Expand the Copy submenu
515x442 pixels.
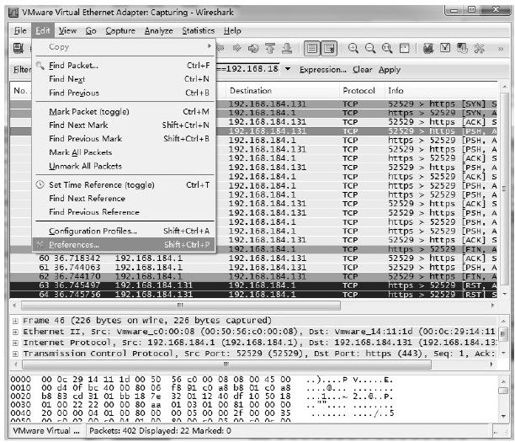124,47
